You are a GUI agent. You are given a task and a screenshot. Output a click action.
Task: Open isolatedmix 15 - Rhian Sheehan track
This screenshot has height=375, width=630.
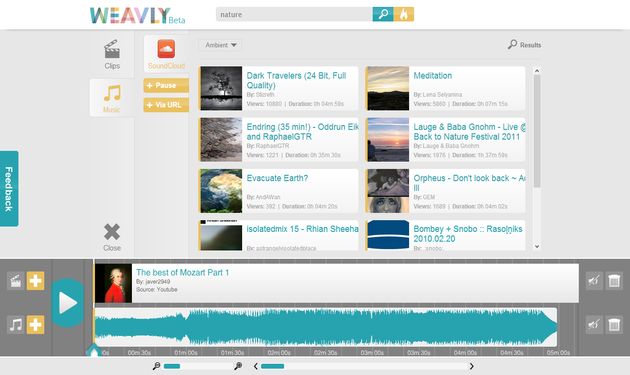[302, 229]
